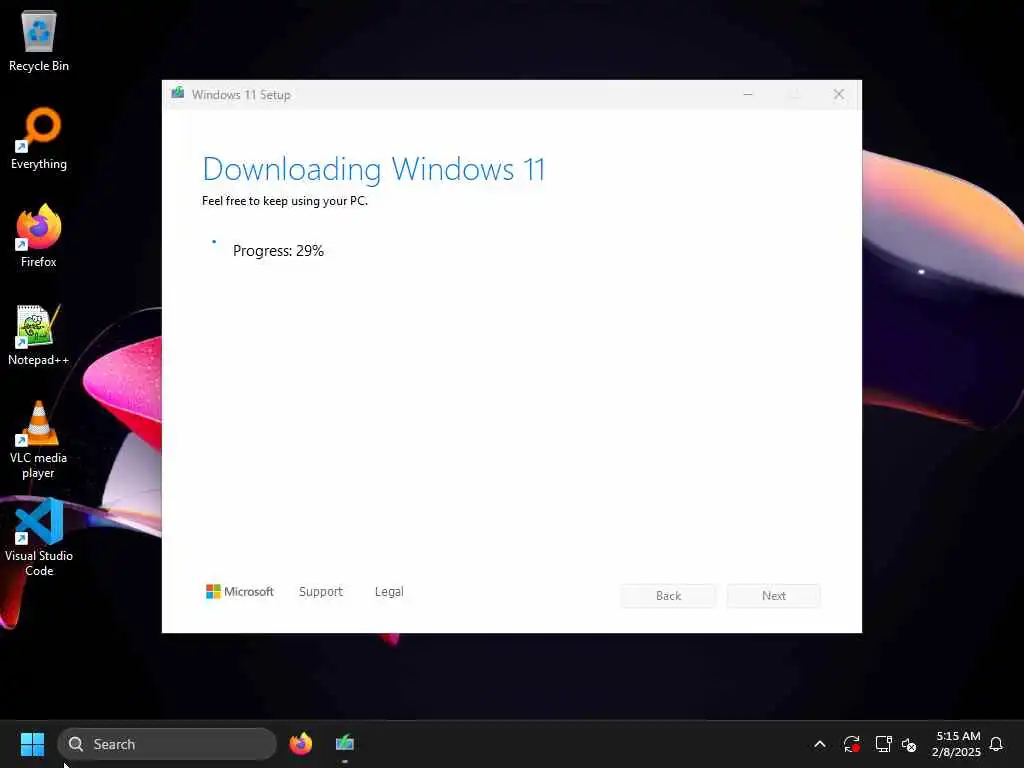Select the Visual Studio Code desktop shortcut
Viewport: 1024px width, 768px height.
click(39, 537)
